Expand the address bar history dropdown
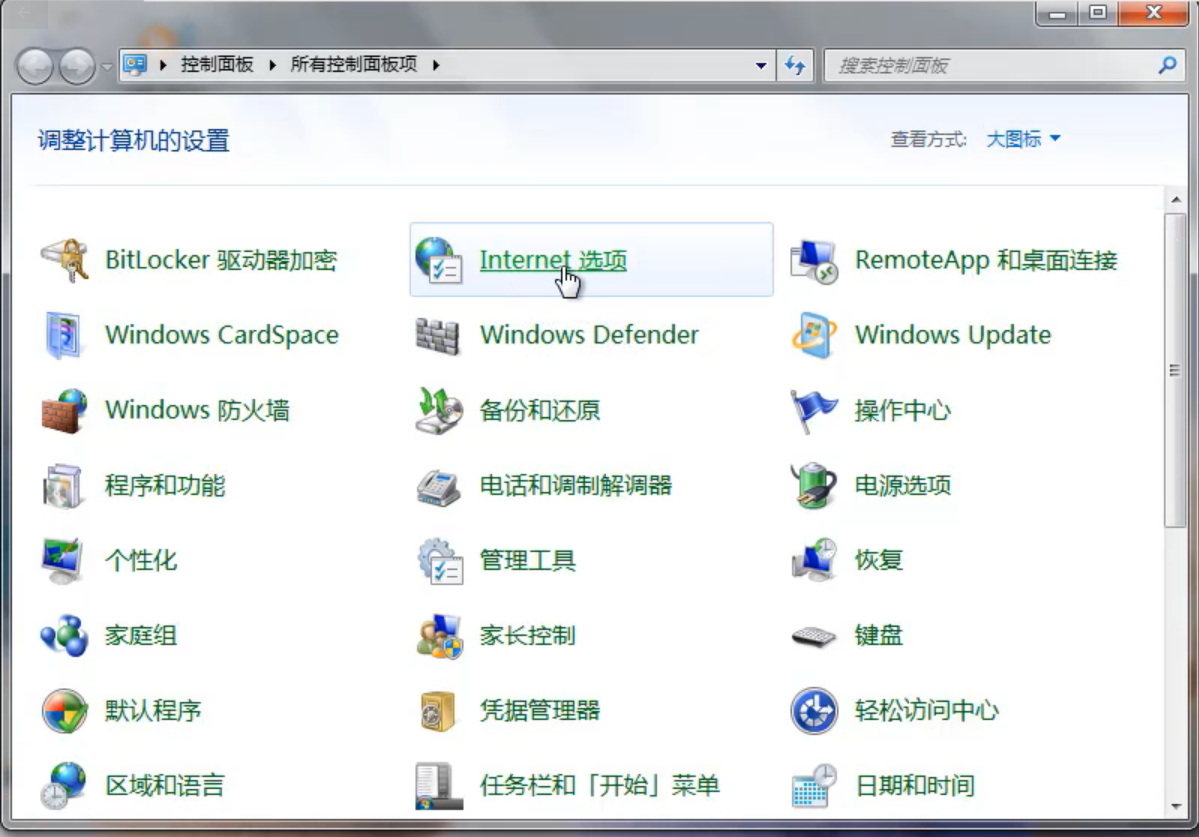This screenshot has height=837, width=1199. pyautogui.click(x=759, y=64)
